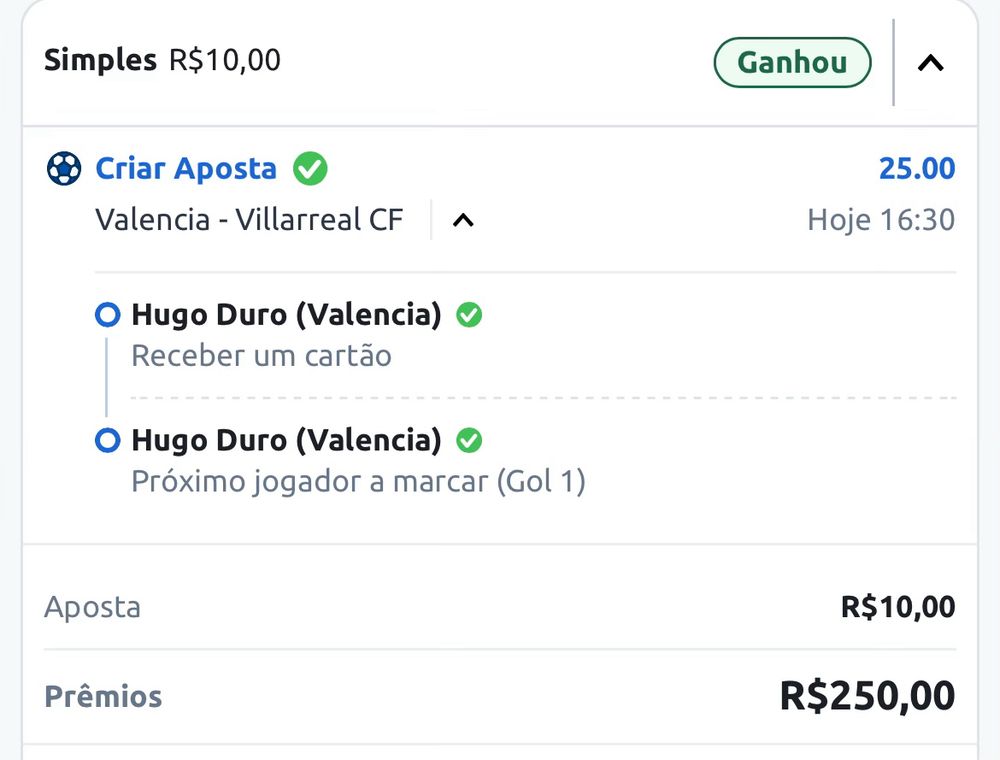Select the Valencia - Villarreal CF match
This screenshot has width=1000, height=760.
249,220
